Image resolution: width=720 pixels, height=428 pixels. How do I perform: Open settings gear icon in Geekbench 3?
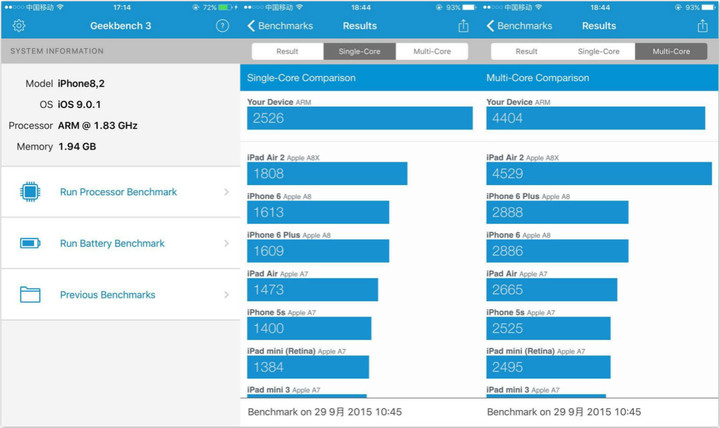(x=18, y=25)
